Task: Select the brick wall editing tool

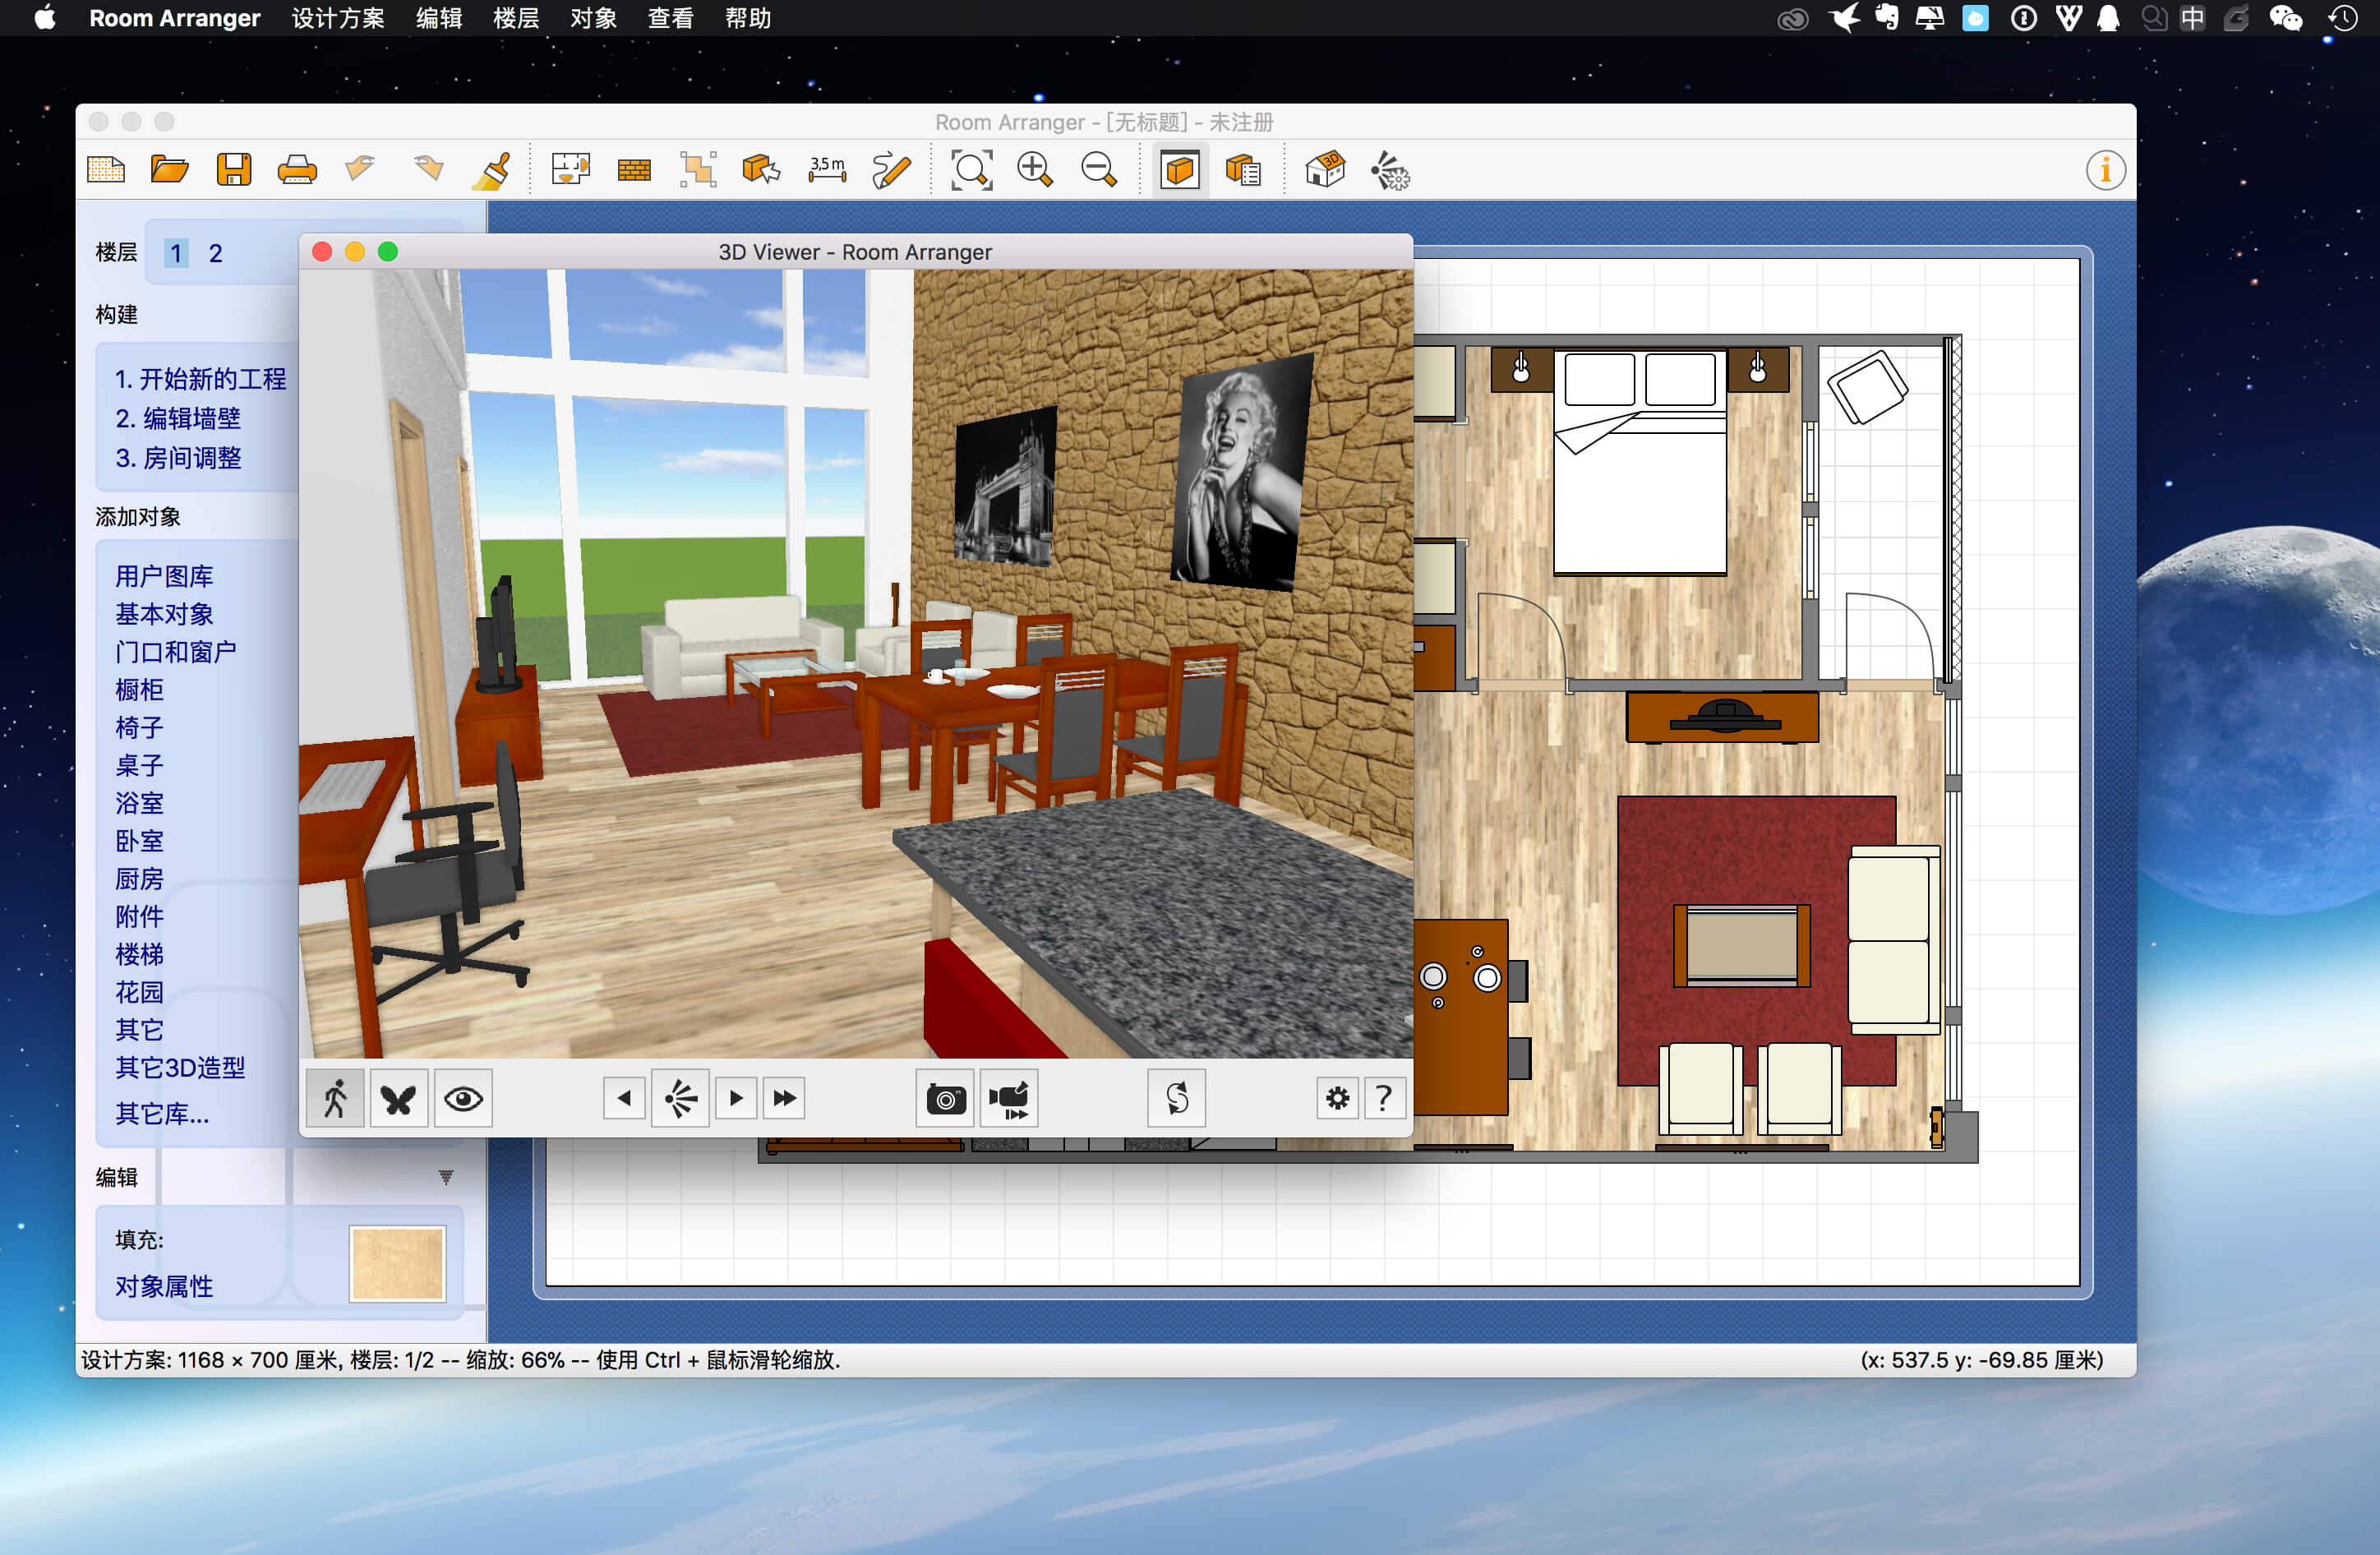Action: 634,171
